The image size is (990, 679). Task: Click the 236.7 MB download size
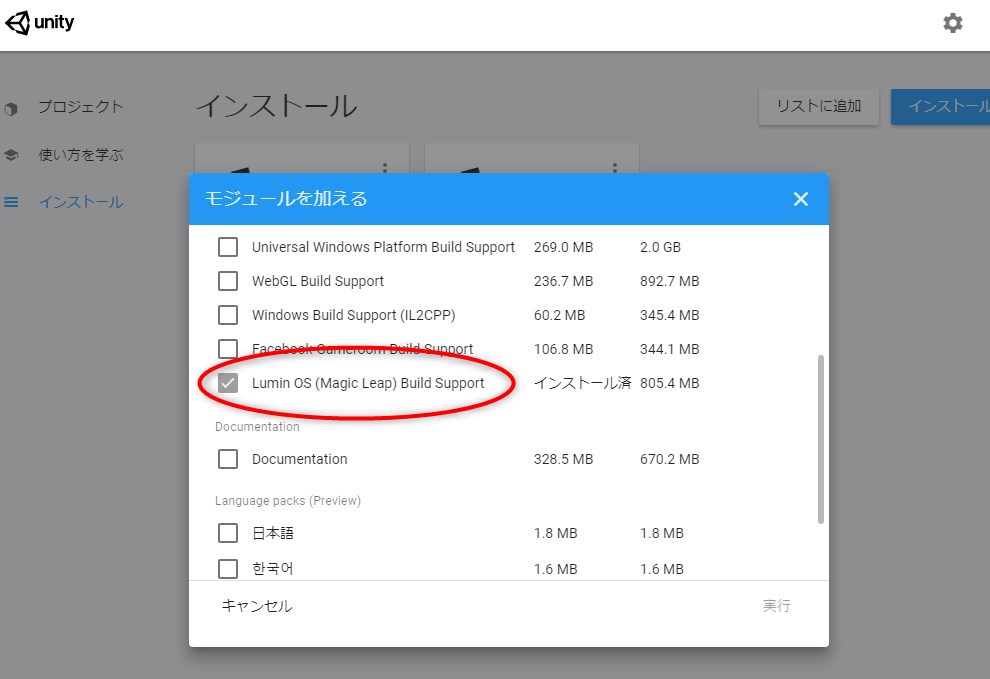click(x=563, y=281)
